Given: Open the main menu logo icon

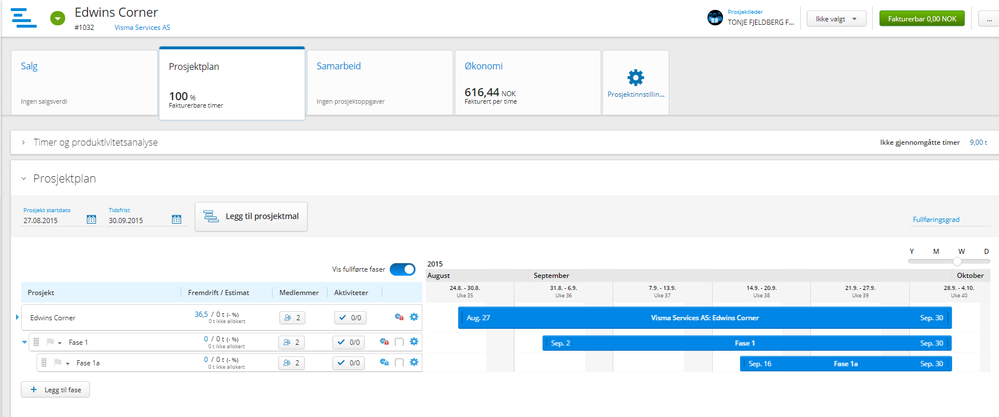Looking at the screenshot, I should coord(24,17).
